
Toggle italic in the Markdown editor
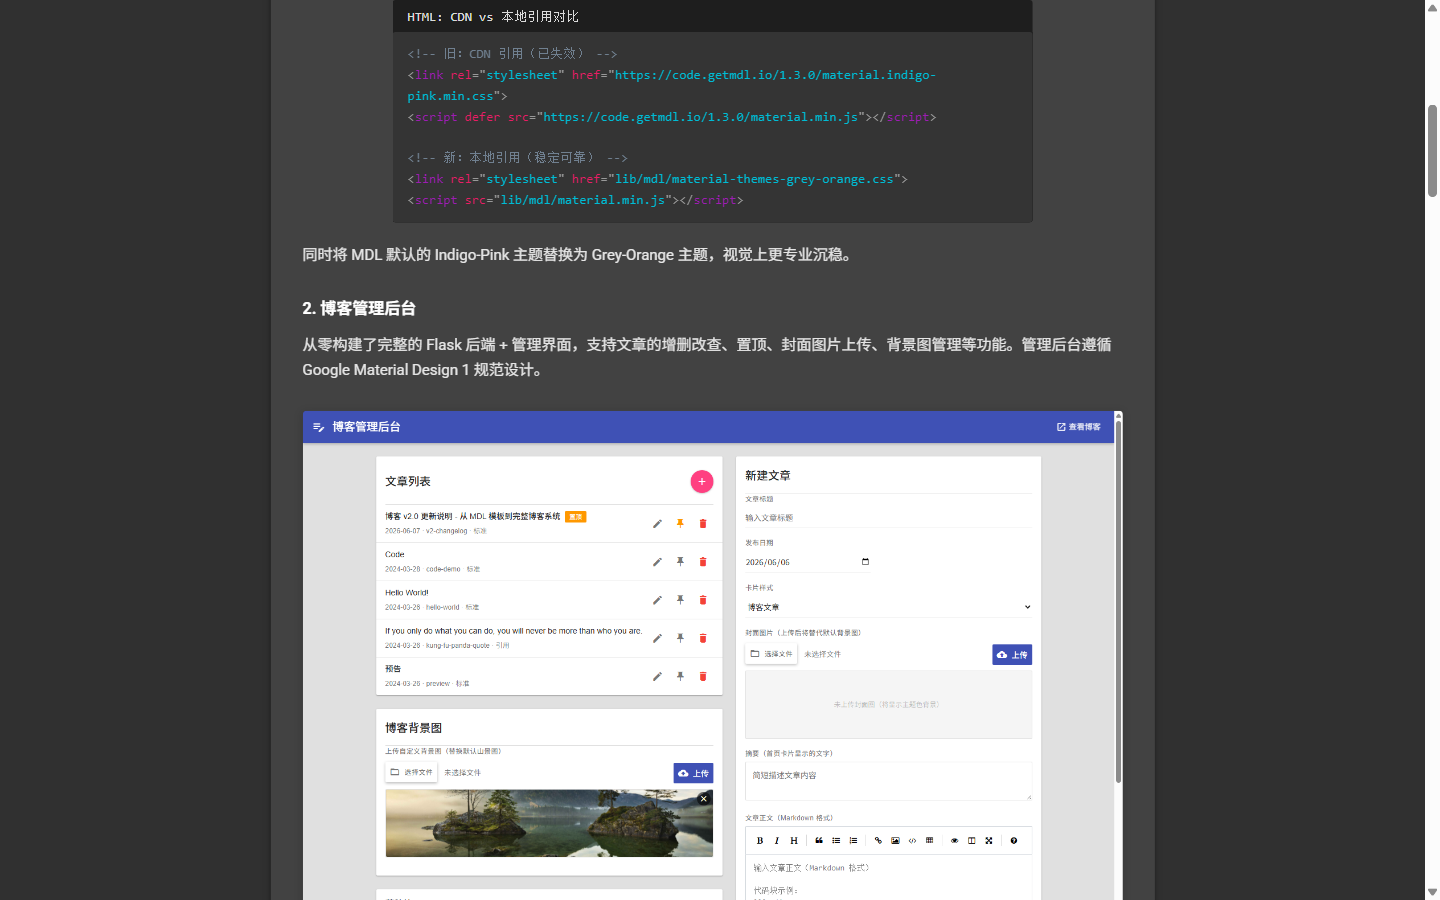(x=777, y=841)
